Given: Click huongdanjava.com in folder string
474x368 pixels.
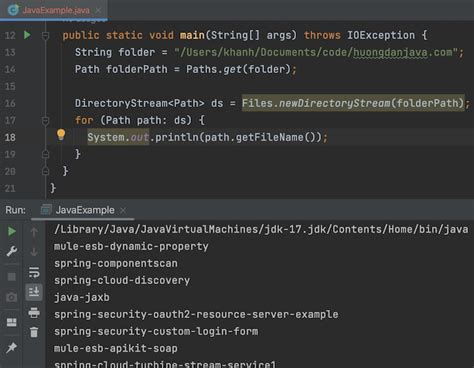Looking at the screenshot, I should point(403,52).
